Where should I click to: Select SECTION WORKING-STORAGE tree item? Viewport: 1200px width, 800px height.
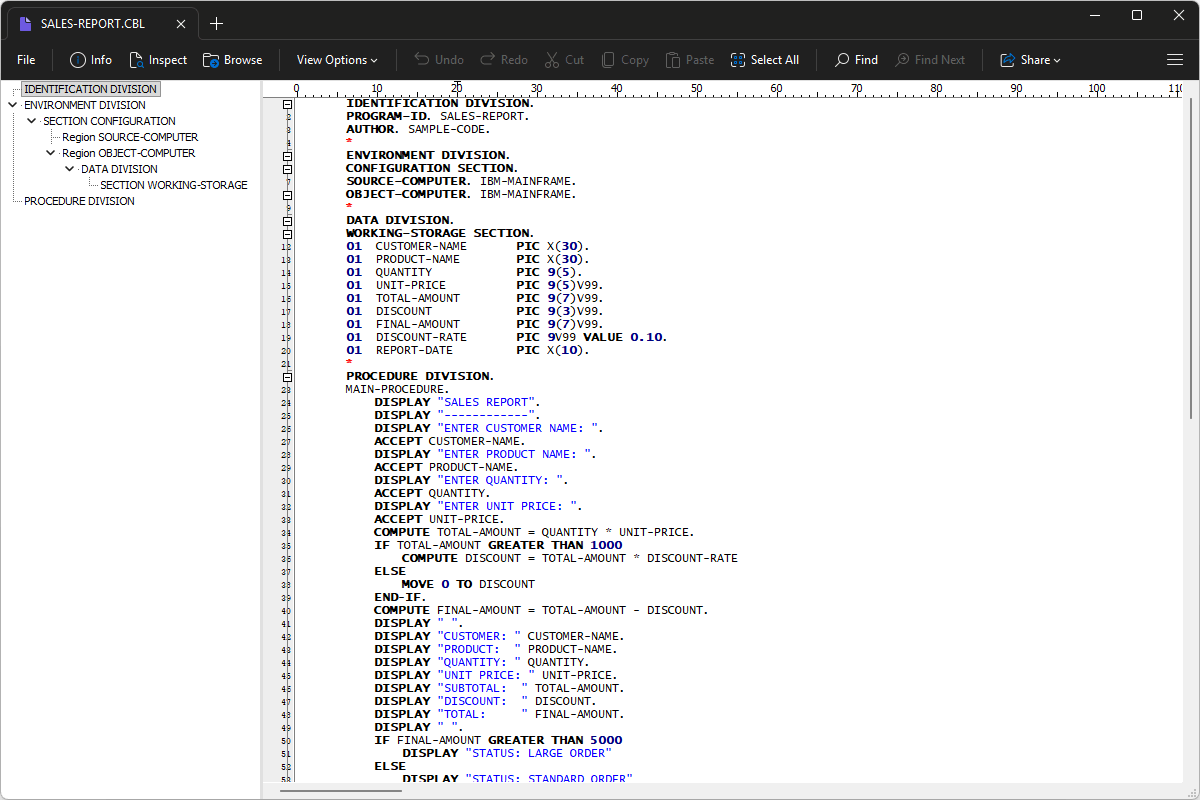click(174, 185)
